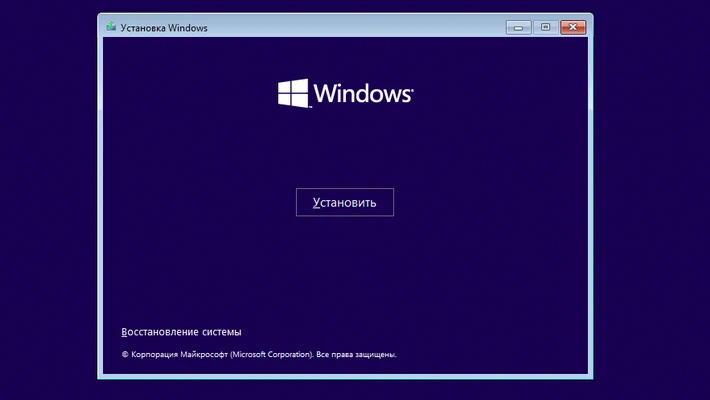Click the Windows setup title bar icon
Image resolution: width=710 pixels, height=400 pixels.
111,27
